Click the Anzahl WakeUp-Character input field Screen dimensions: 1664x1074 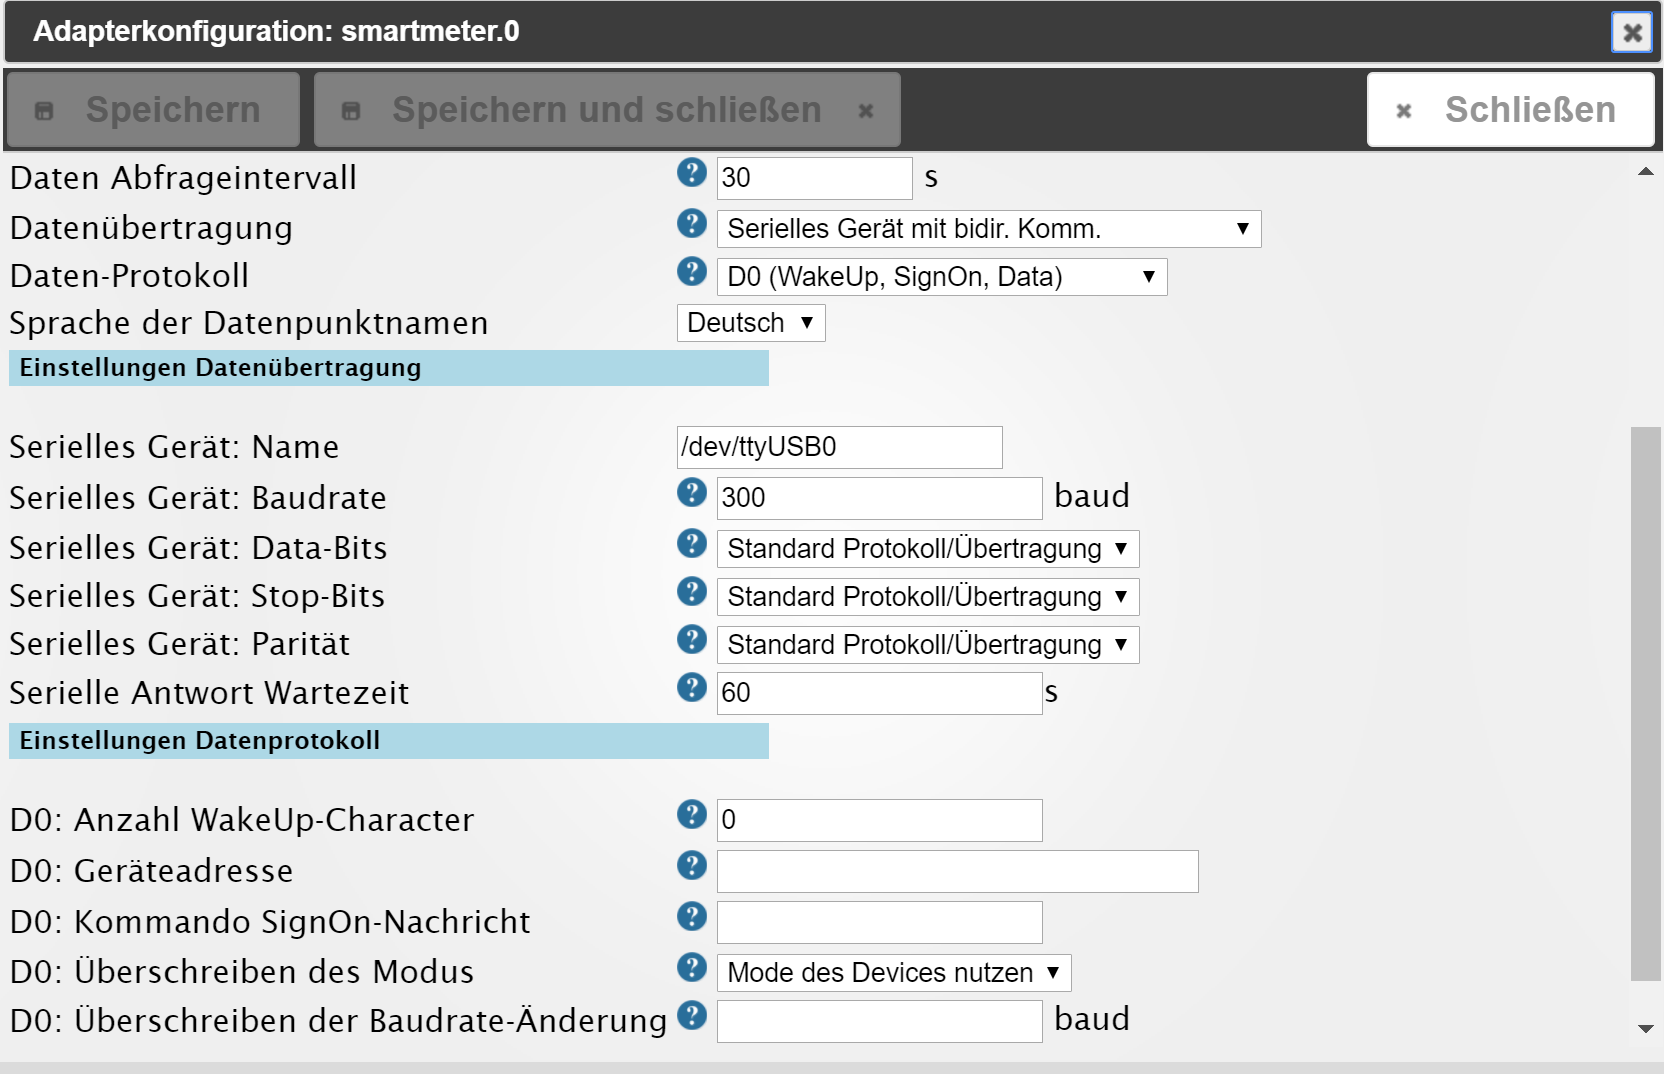(879, 820)
